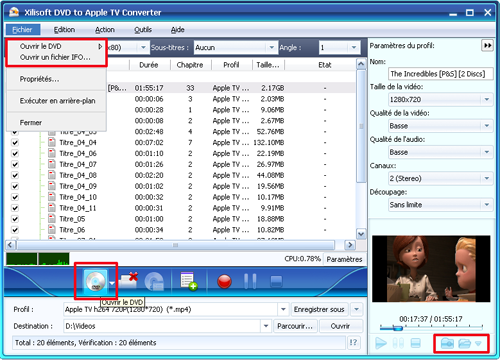The height and width of the screenshot is (360, 500).
Task: Click the Nom field with The Incredibles
Action: point(440,74)
